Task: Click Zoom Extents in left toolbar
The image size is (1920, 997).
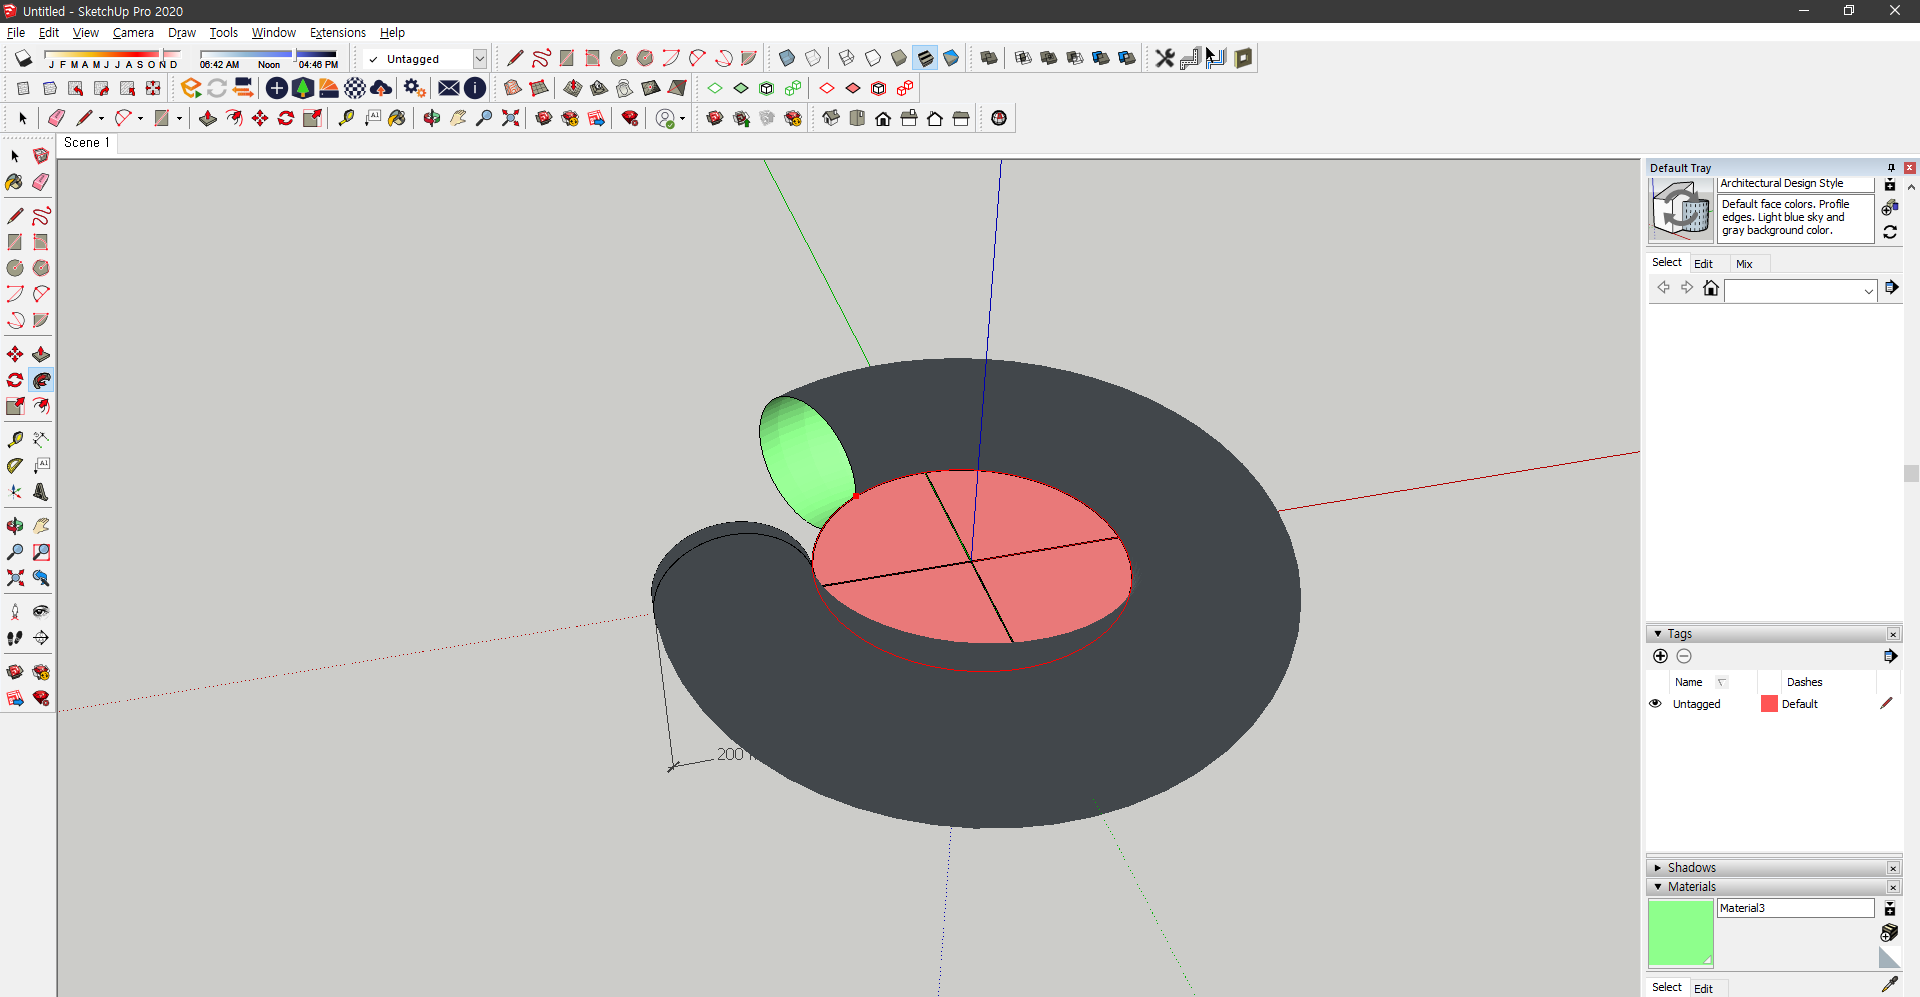Action: pyautogui.click(x=15, y=578)
